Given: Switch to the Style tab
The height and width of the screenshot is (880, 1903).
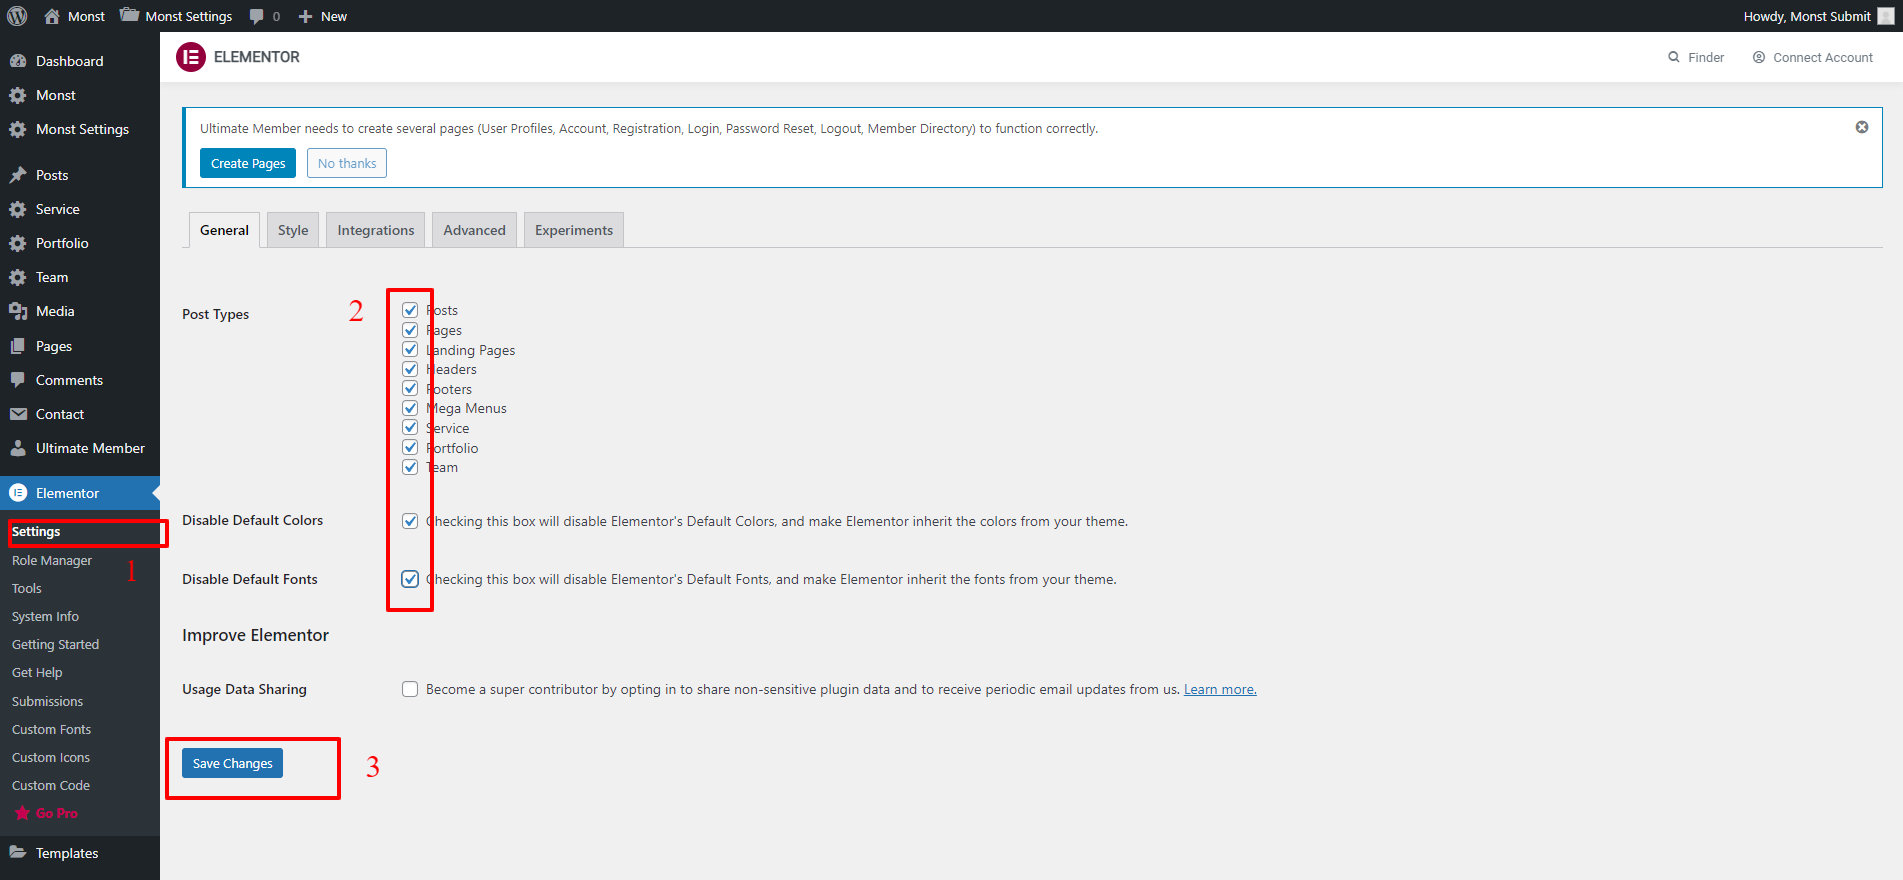Looking at the screenshot, I should coord(293,230).
